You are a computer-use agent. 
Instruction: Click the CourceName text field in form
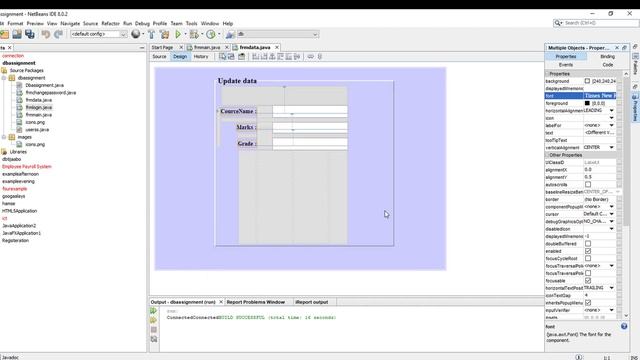(x=310, y=111)
